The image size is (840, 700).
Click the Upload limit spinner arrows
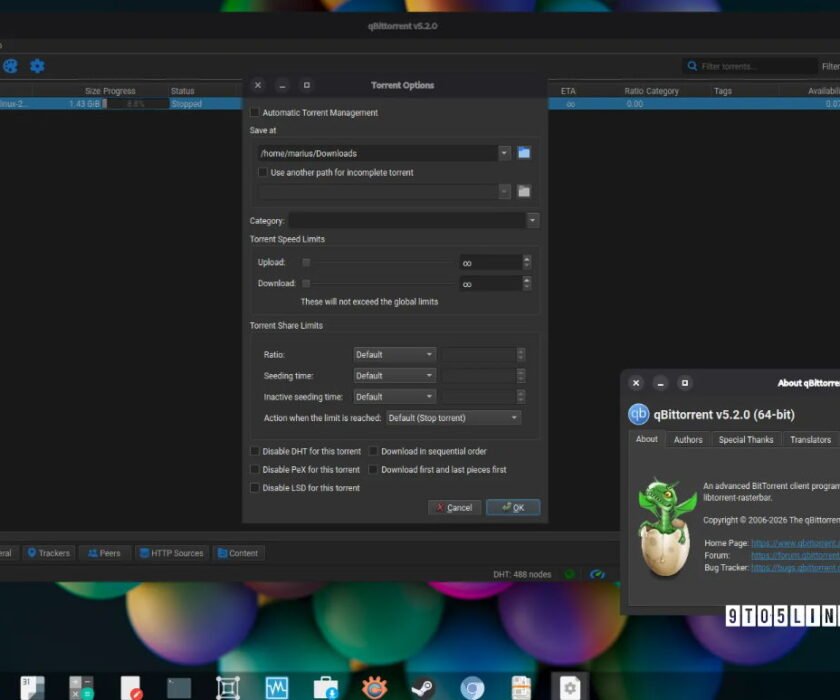pyautogui.click(x=527, y=262)
